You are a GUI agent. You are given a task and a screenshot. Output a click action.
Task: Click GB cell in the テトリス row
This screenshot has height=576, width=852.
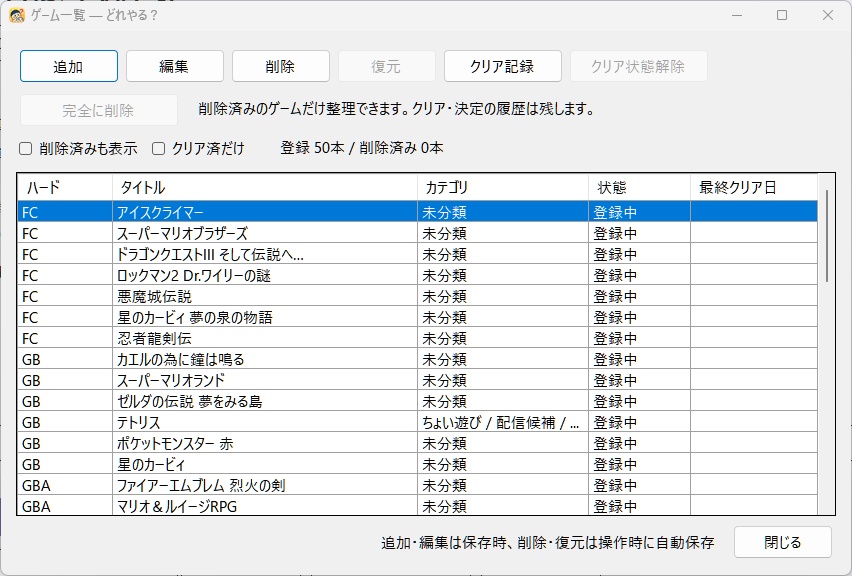[x=65, y=422]
